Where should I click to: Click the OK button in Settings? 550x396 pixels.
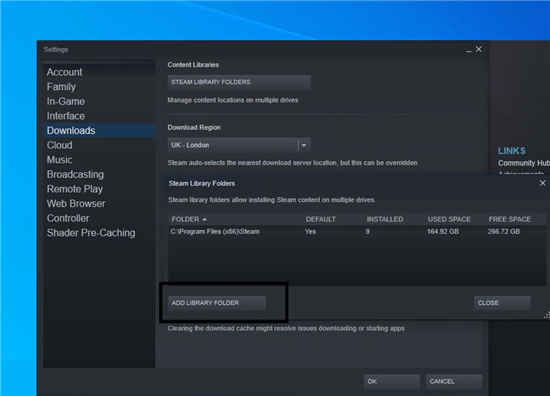pyautogui.click(x=391, y=381)
